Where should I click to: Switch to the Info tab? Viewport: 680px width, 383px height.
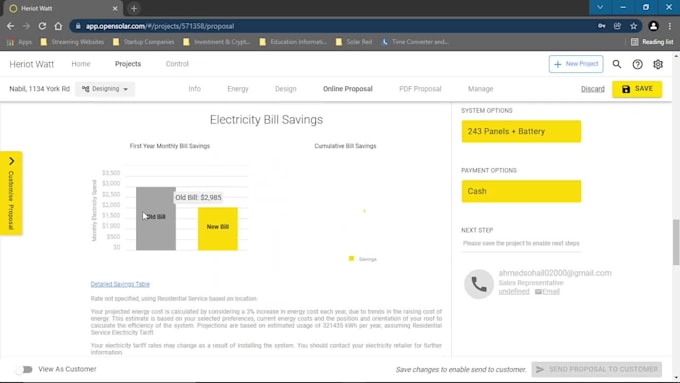pyautogui.click(x=194, y=89)
